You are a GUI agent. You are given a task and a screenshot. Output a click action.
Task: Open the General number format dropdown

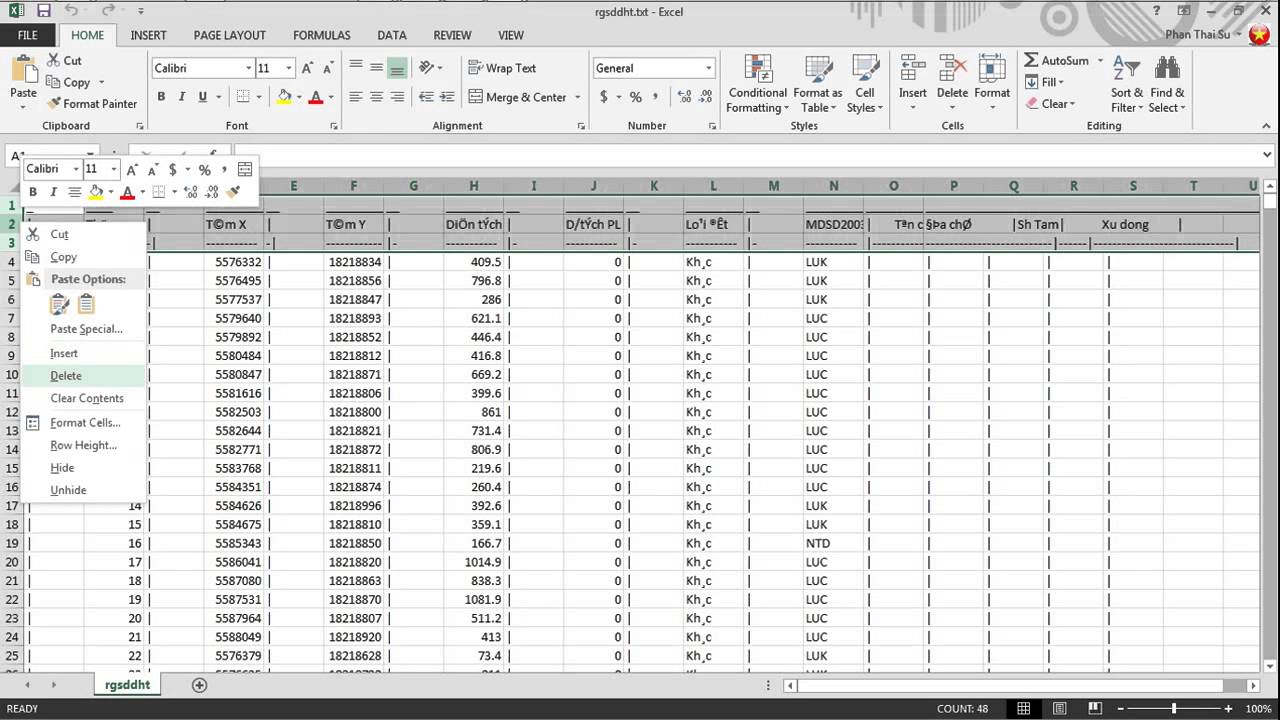[x=709, y=68]
